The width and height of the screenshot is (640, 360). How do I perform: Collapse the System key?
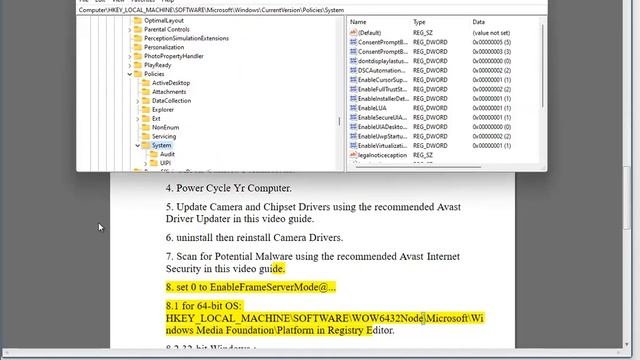tap(138, 145)
